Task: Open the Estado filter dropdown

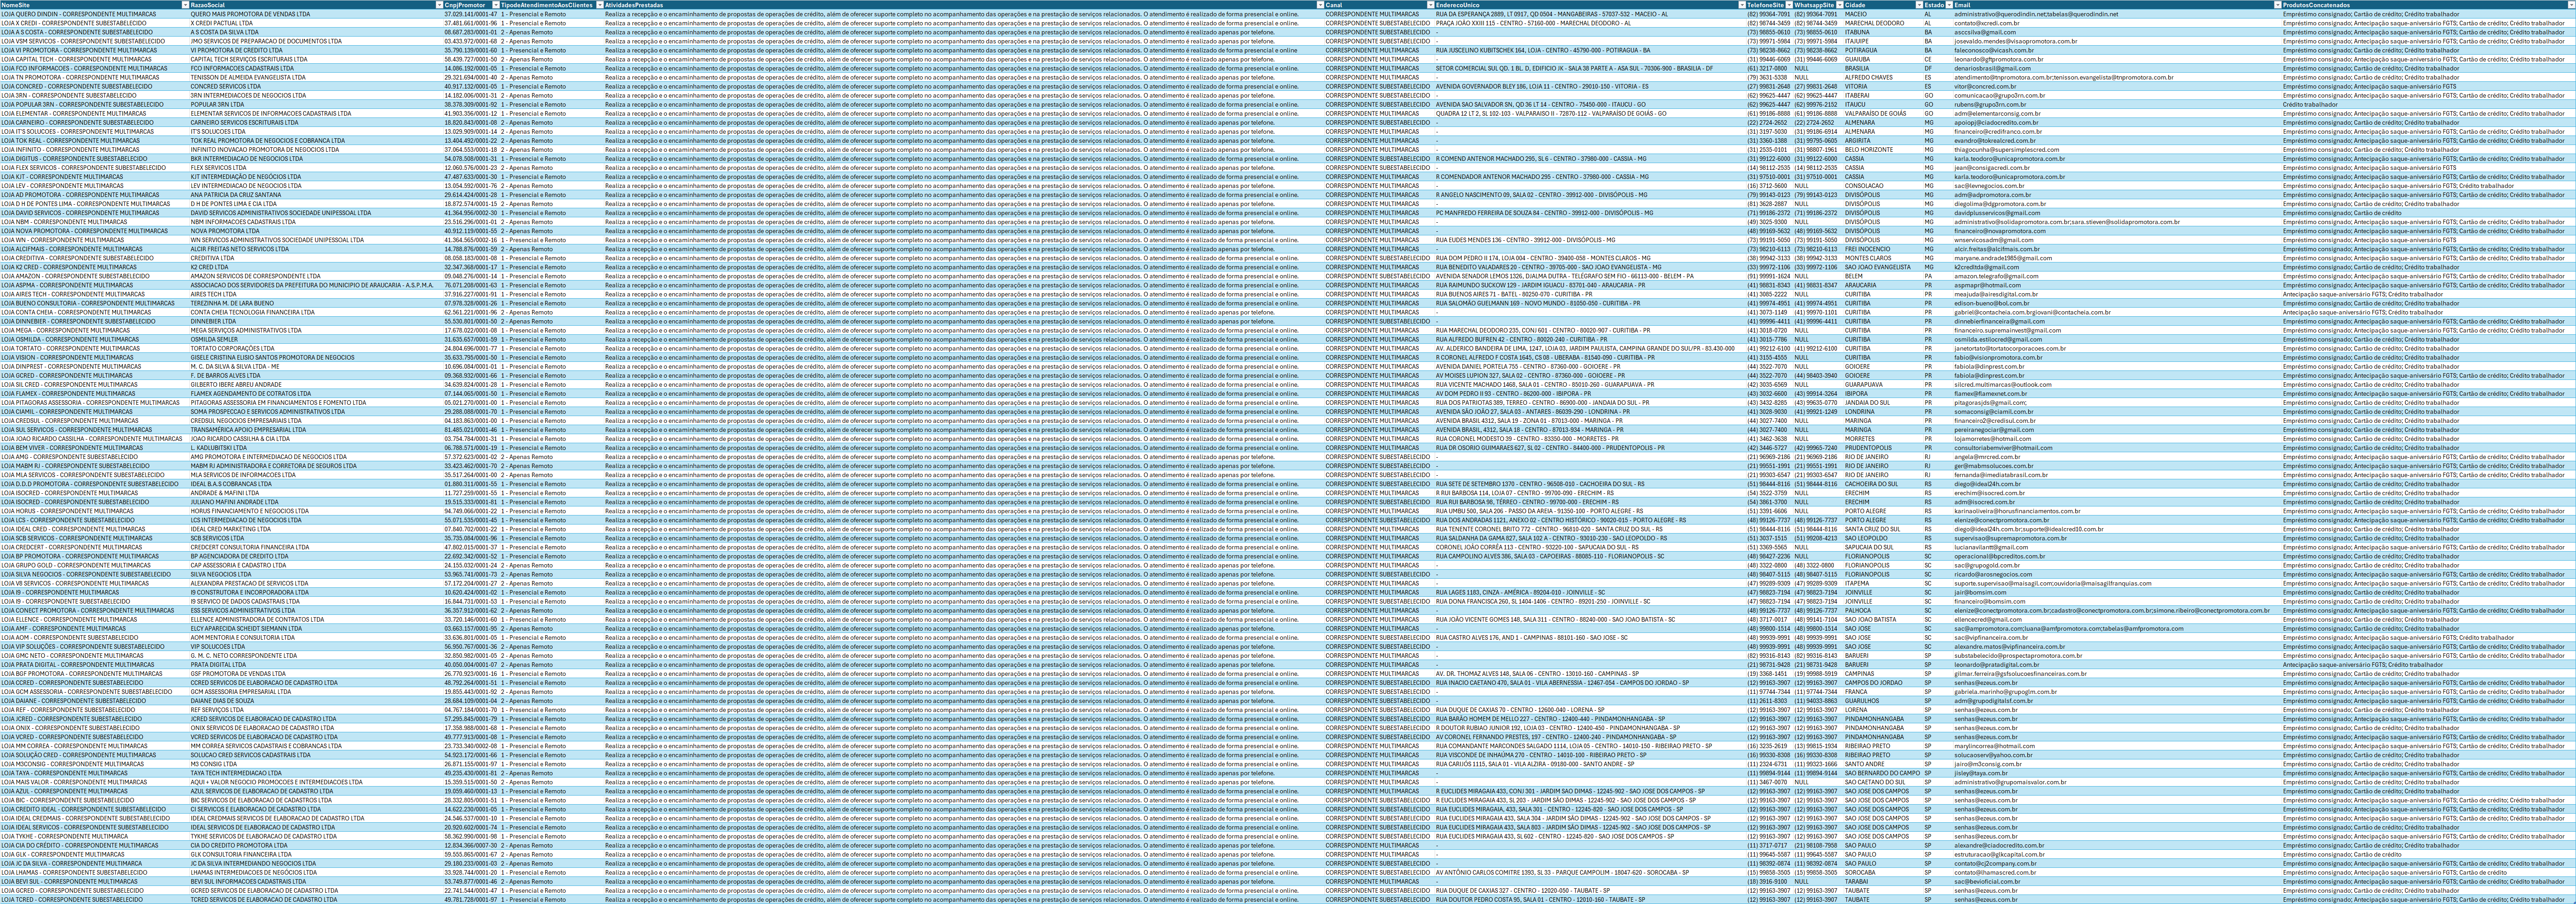Action: click(x=1949, y=5)
